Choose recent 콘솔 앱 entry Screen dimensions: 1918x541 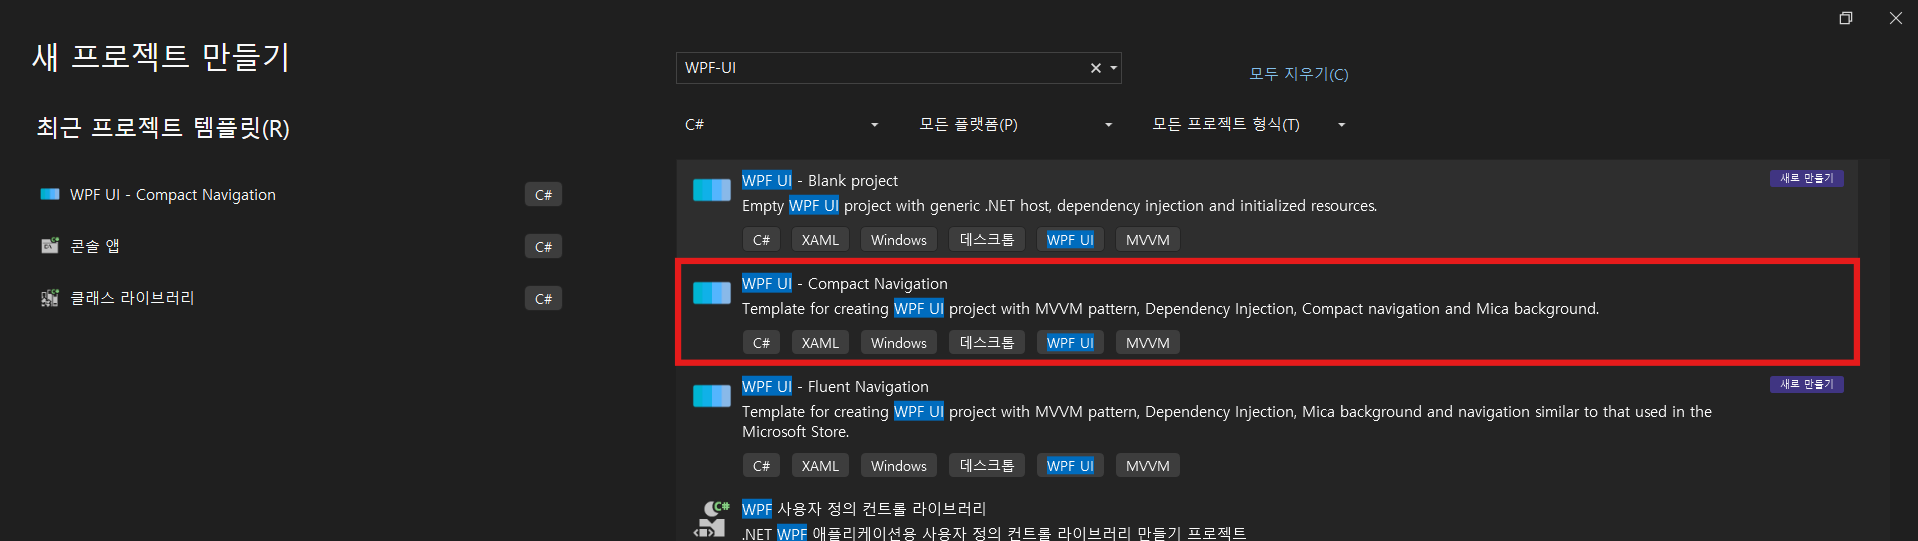[x=300, y=246]
